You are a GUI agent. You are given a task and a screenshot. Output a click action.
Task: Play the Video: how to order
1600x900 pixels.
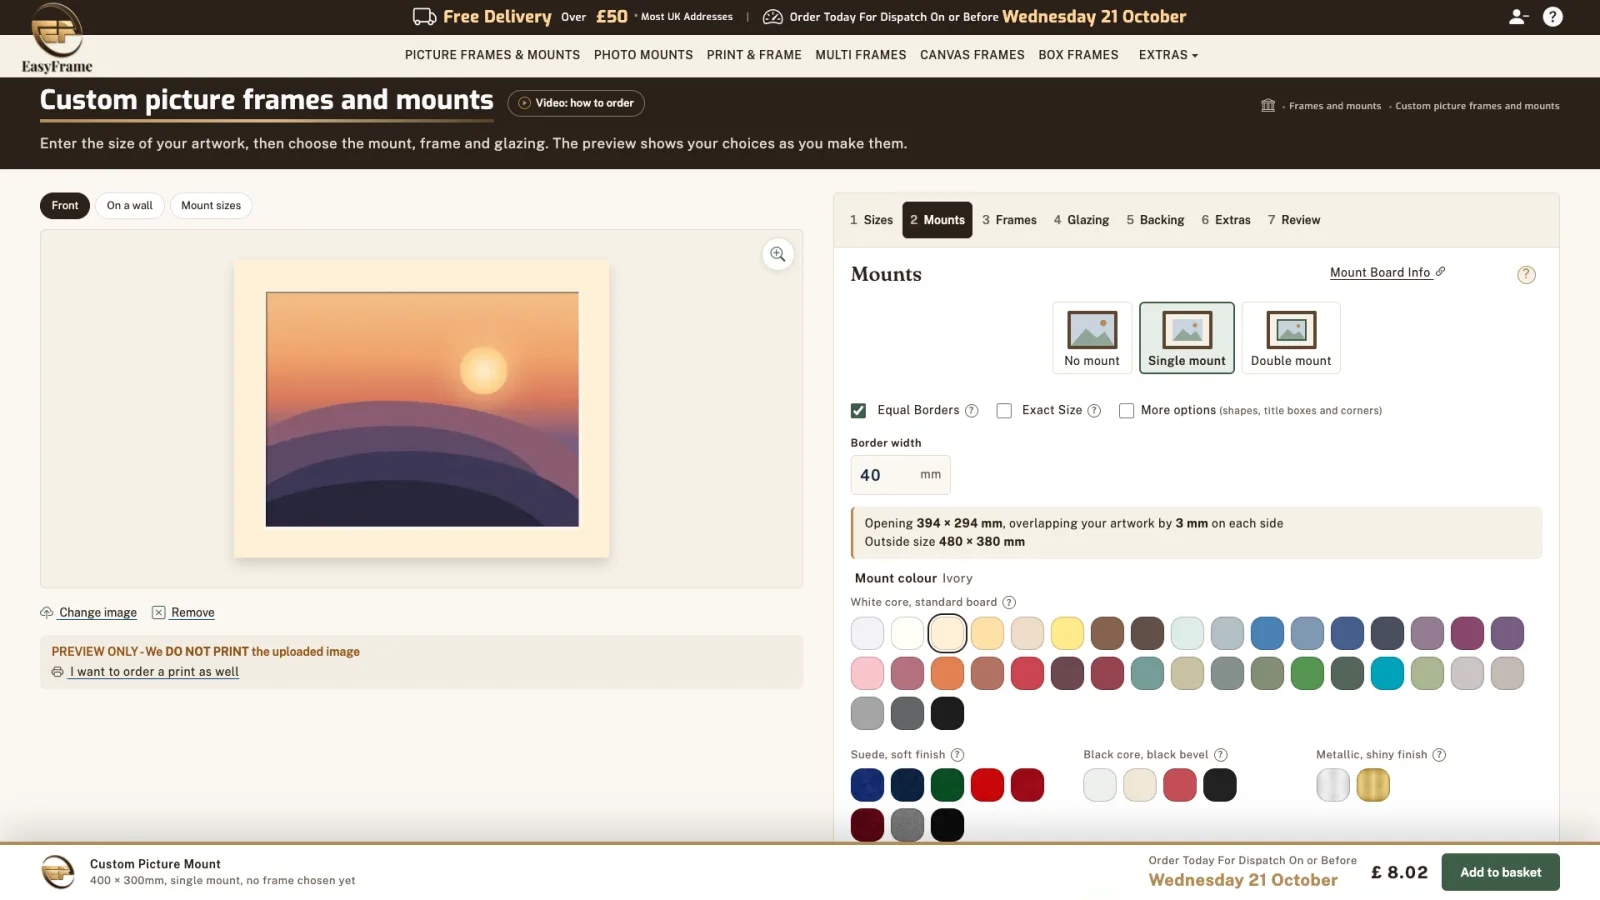pyautogui.click(x=576, y=103)
